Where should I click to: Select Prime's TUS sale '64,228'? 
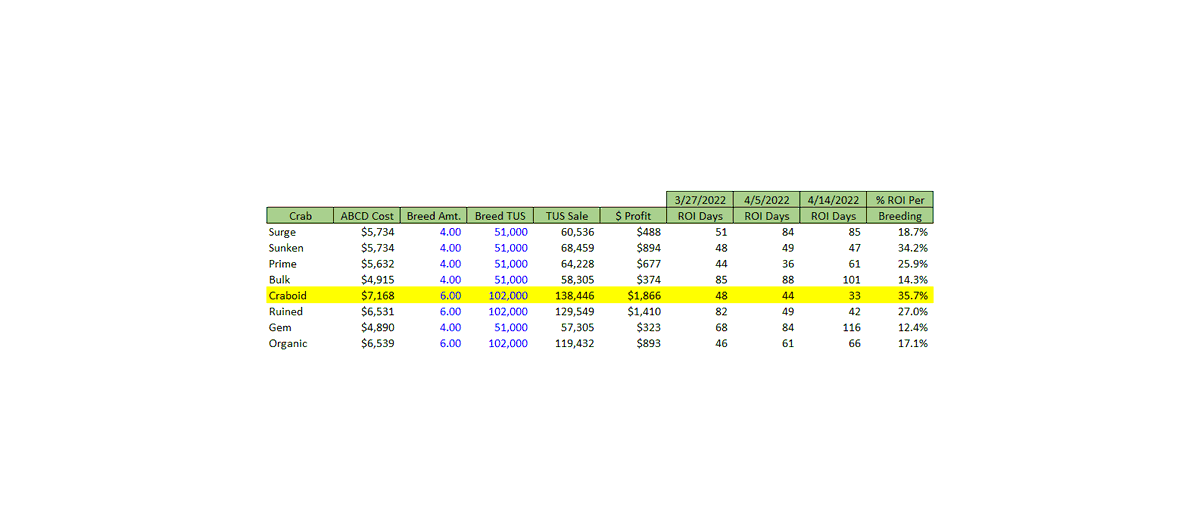pos(577,264)
